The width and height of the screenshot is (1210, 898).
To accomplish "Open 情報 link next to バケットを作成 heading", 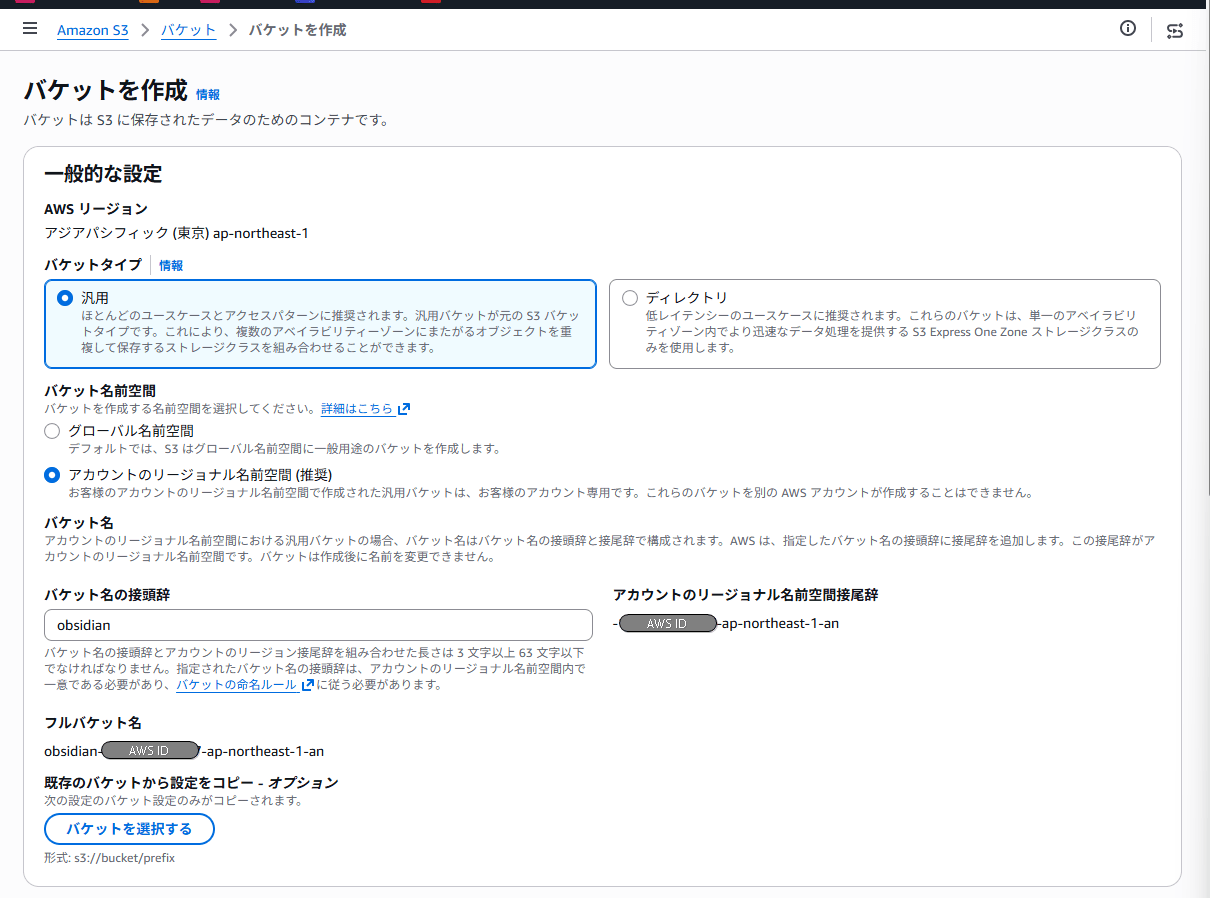I will (x=208, y=95).
